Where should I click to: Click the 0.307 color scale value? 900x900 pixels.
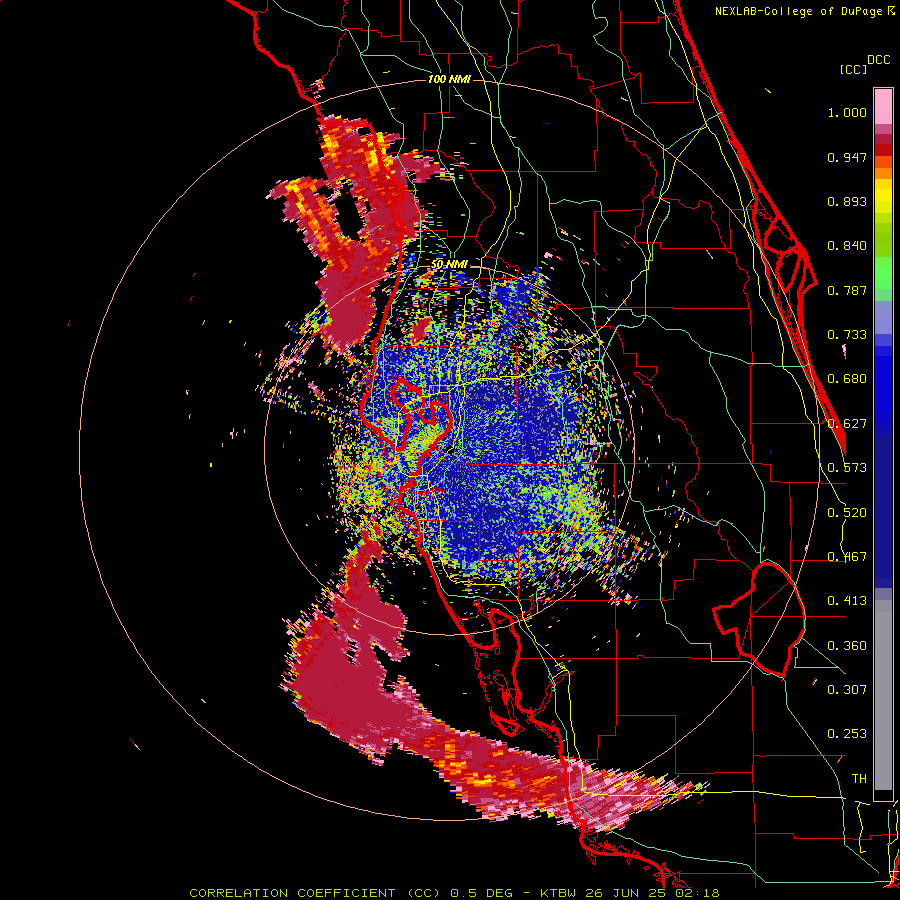pyautogui.click(x=847, y=690)
